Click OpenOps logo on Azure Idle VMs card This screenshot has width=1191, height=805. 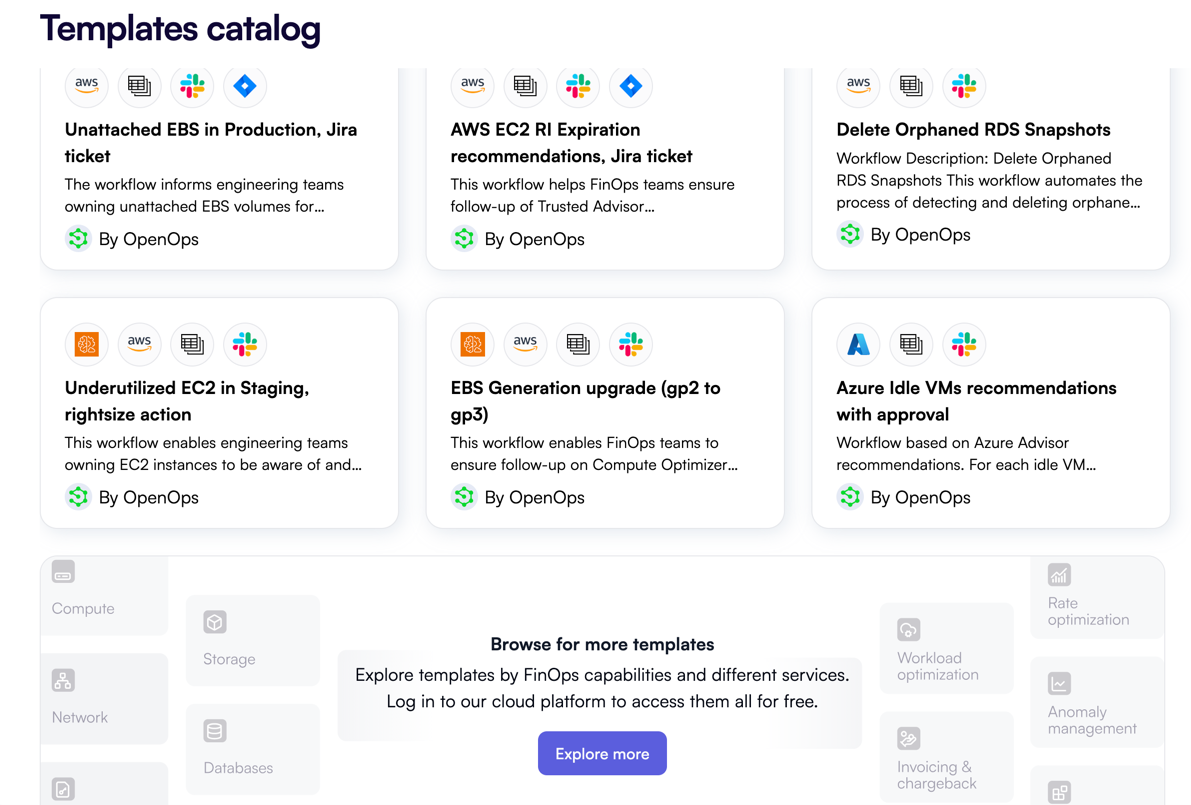(850, 497)
